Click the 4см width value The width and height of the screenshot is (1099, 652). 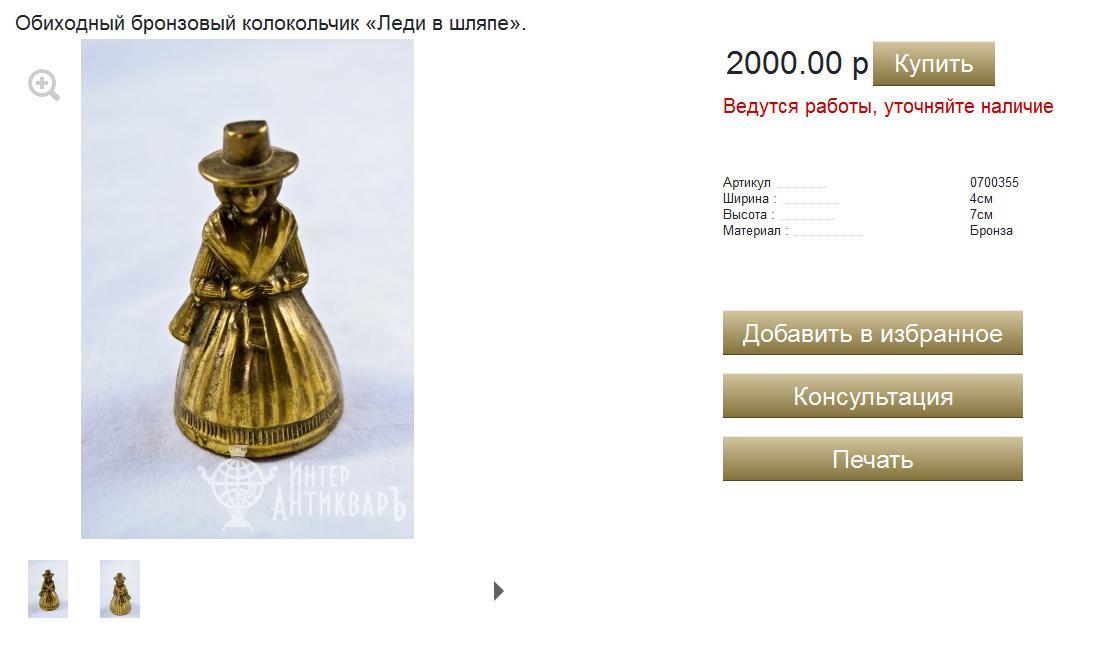coord(981,198)
